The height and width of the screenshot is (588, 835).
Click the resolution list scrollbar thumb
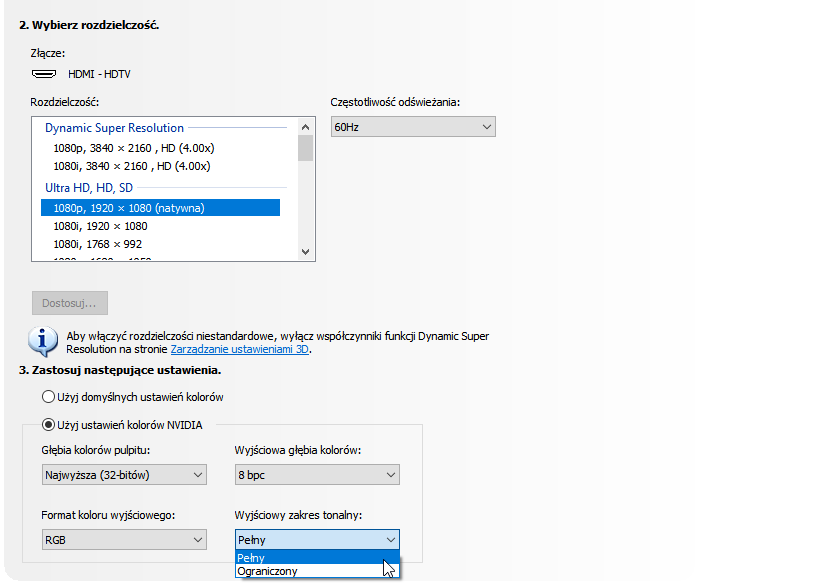click(305, 148)
